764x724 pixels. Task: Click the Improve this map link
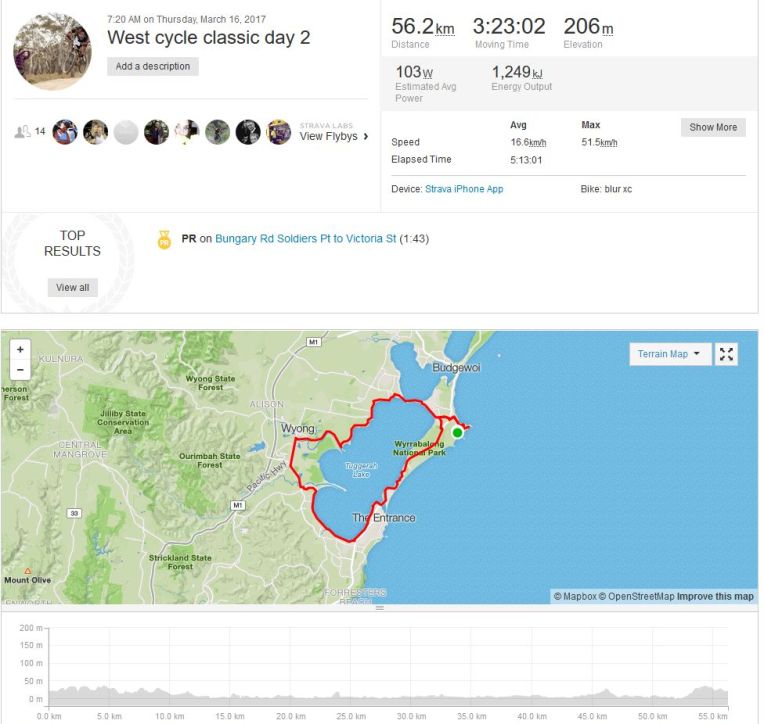click(x=715, y=597)
